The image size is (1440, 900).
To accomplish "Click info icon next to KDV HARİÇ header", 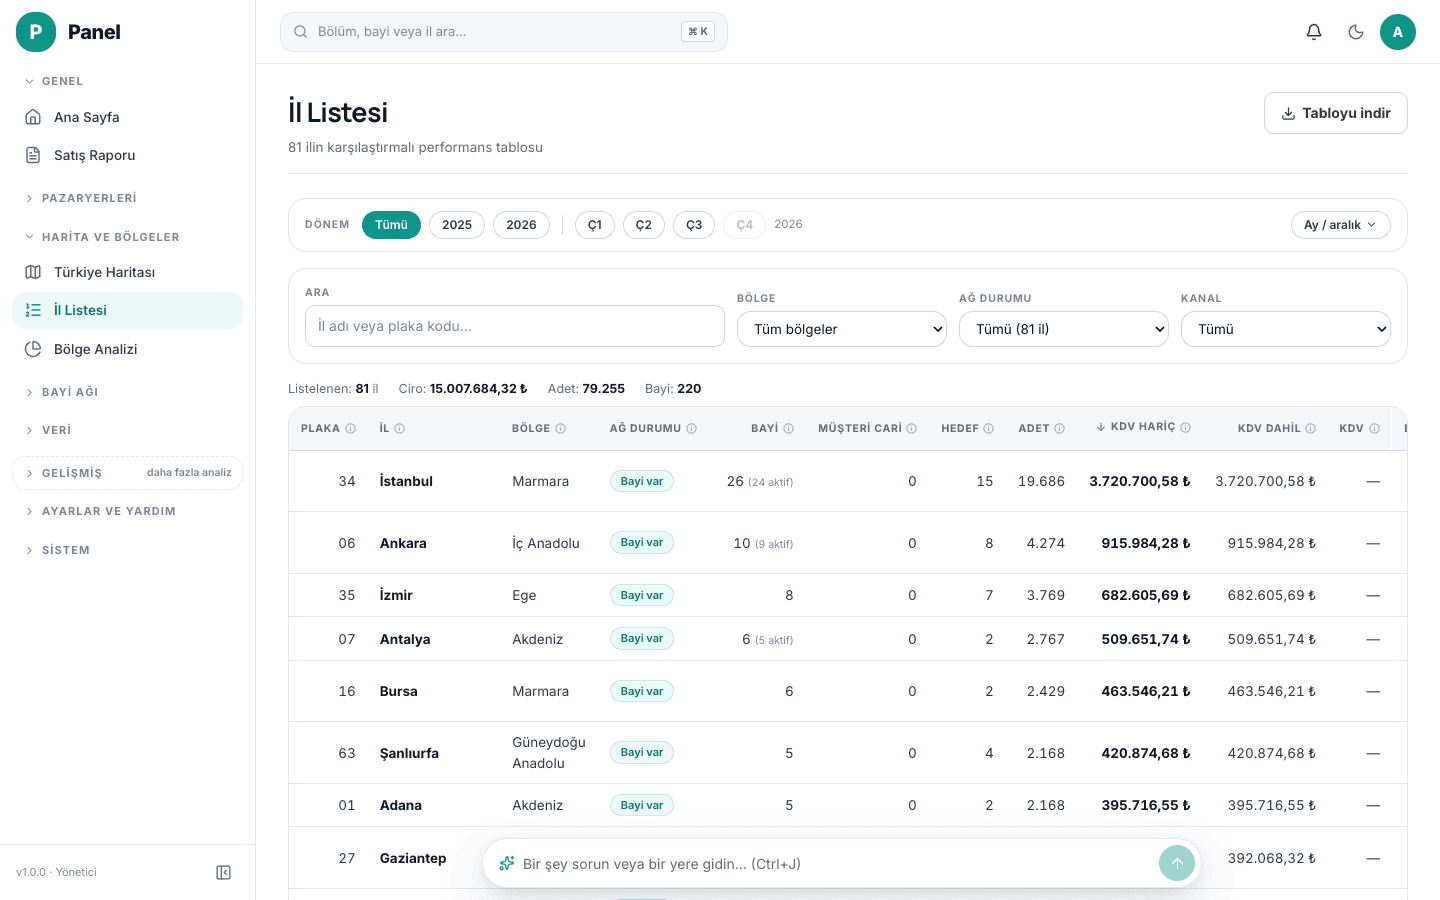I will [1185, 427].
